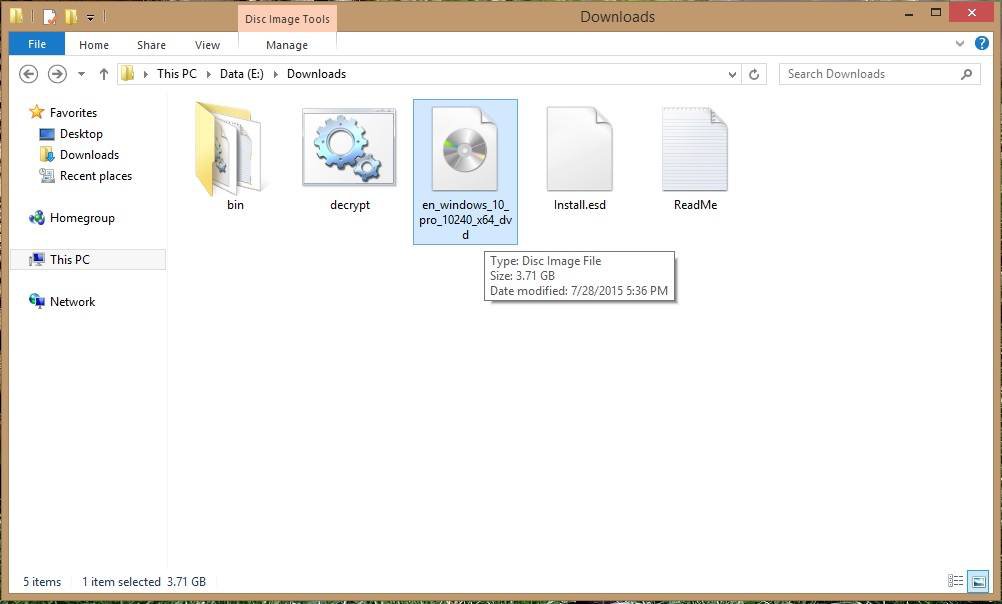Click This PC in the address path

point(177,74)
